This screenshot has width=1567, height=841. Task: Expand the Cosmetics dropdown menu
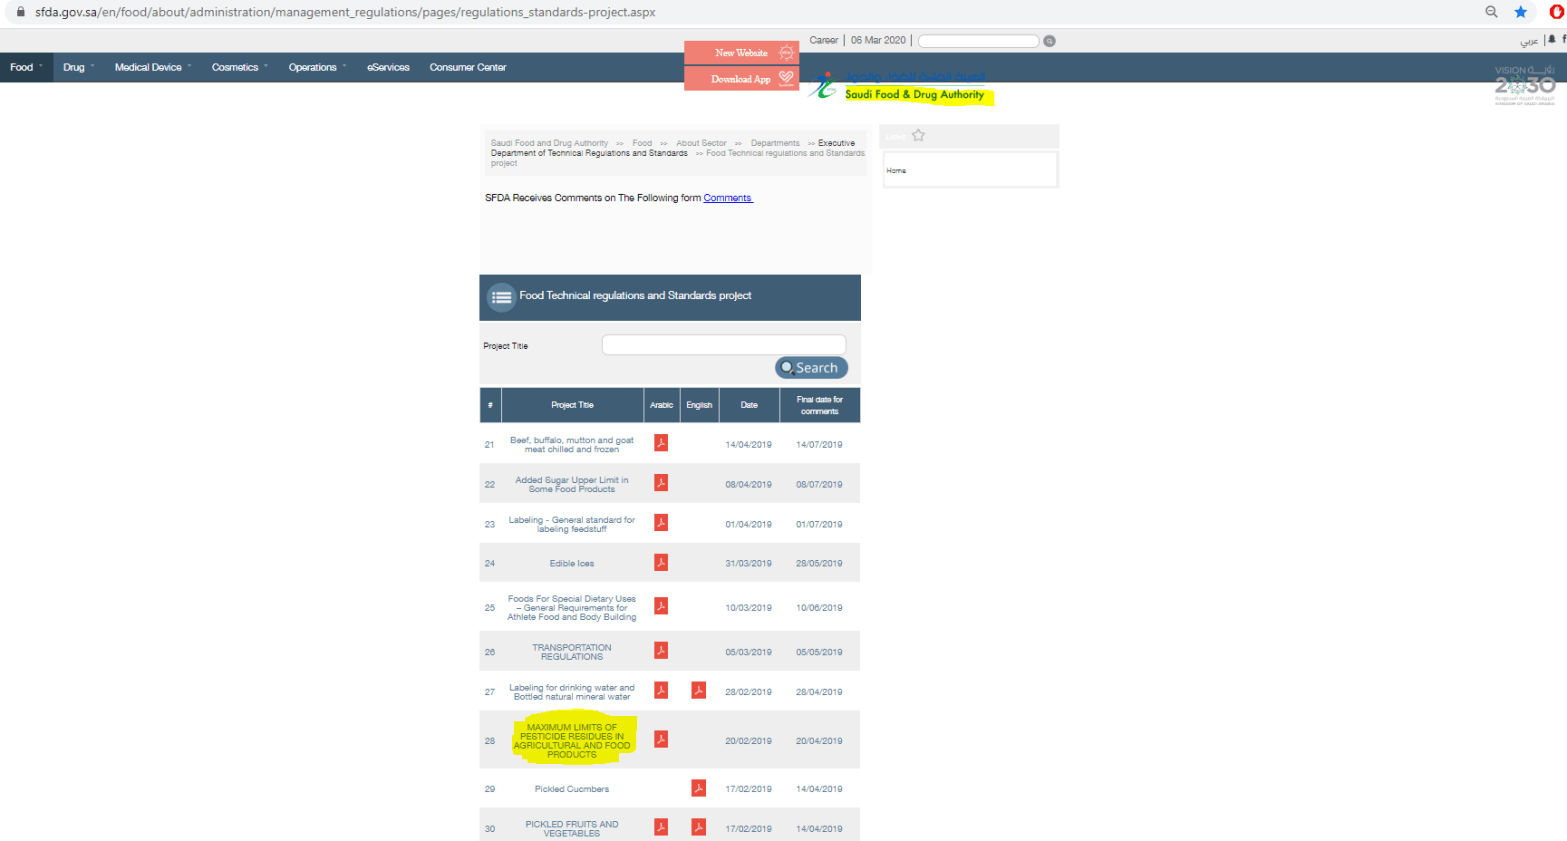[239, 67]
